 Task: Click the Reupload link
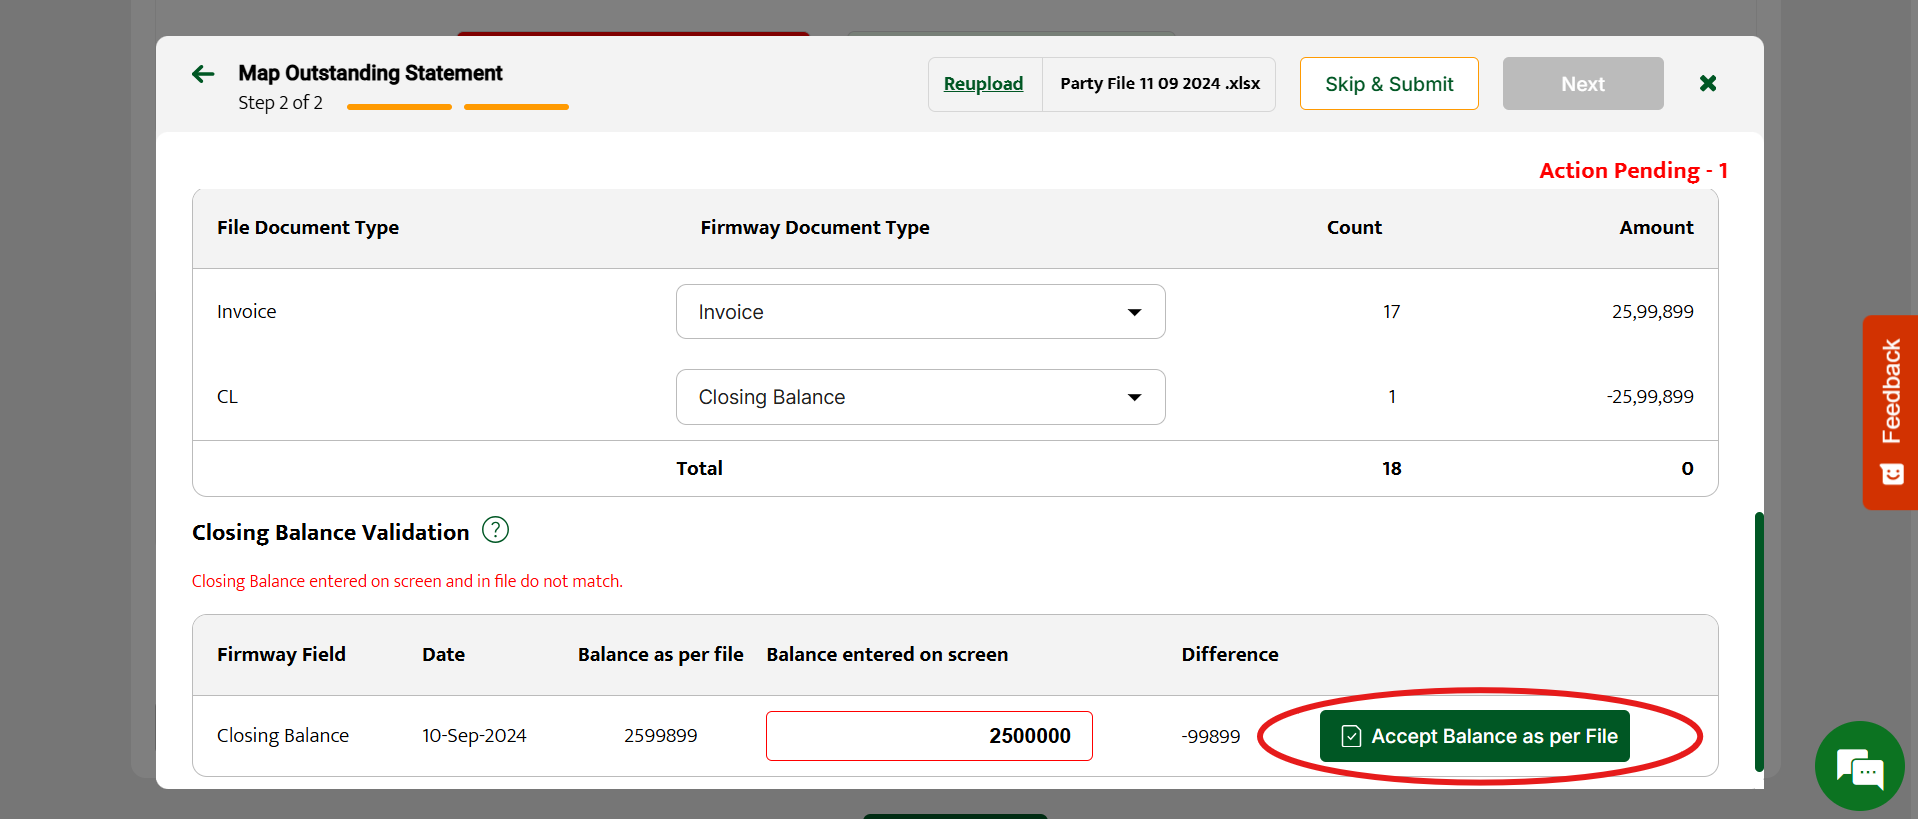click(983, 84)
